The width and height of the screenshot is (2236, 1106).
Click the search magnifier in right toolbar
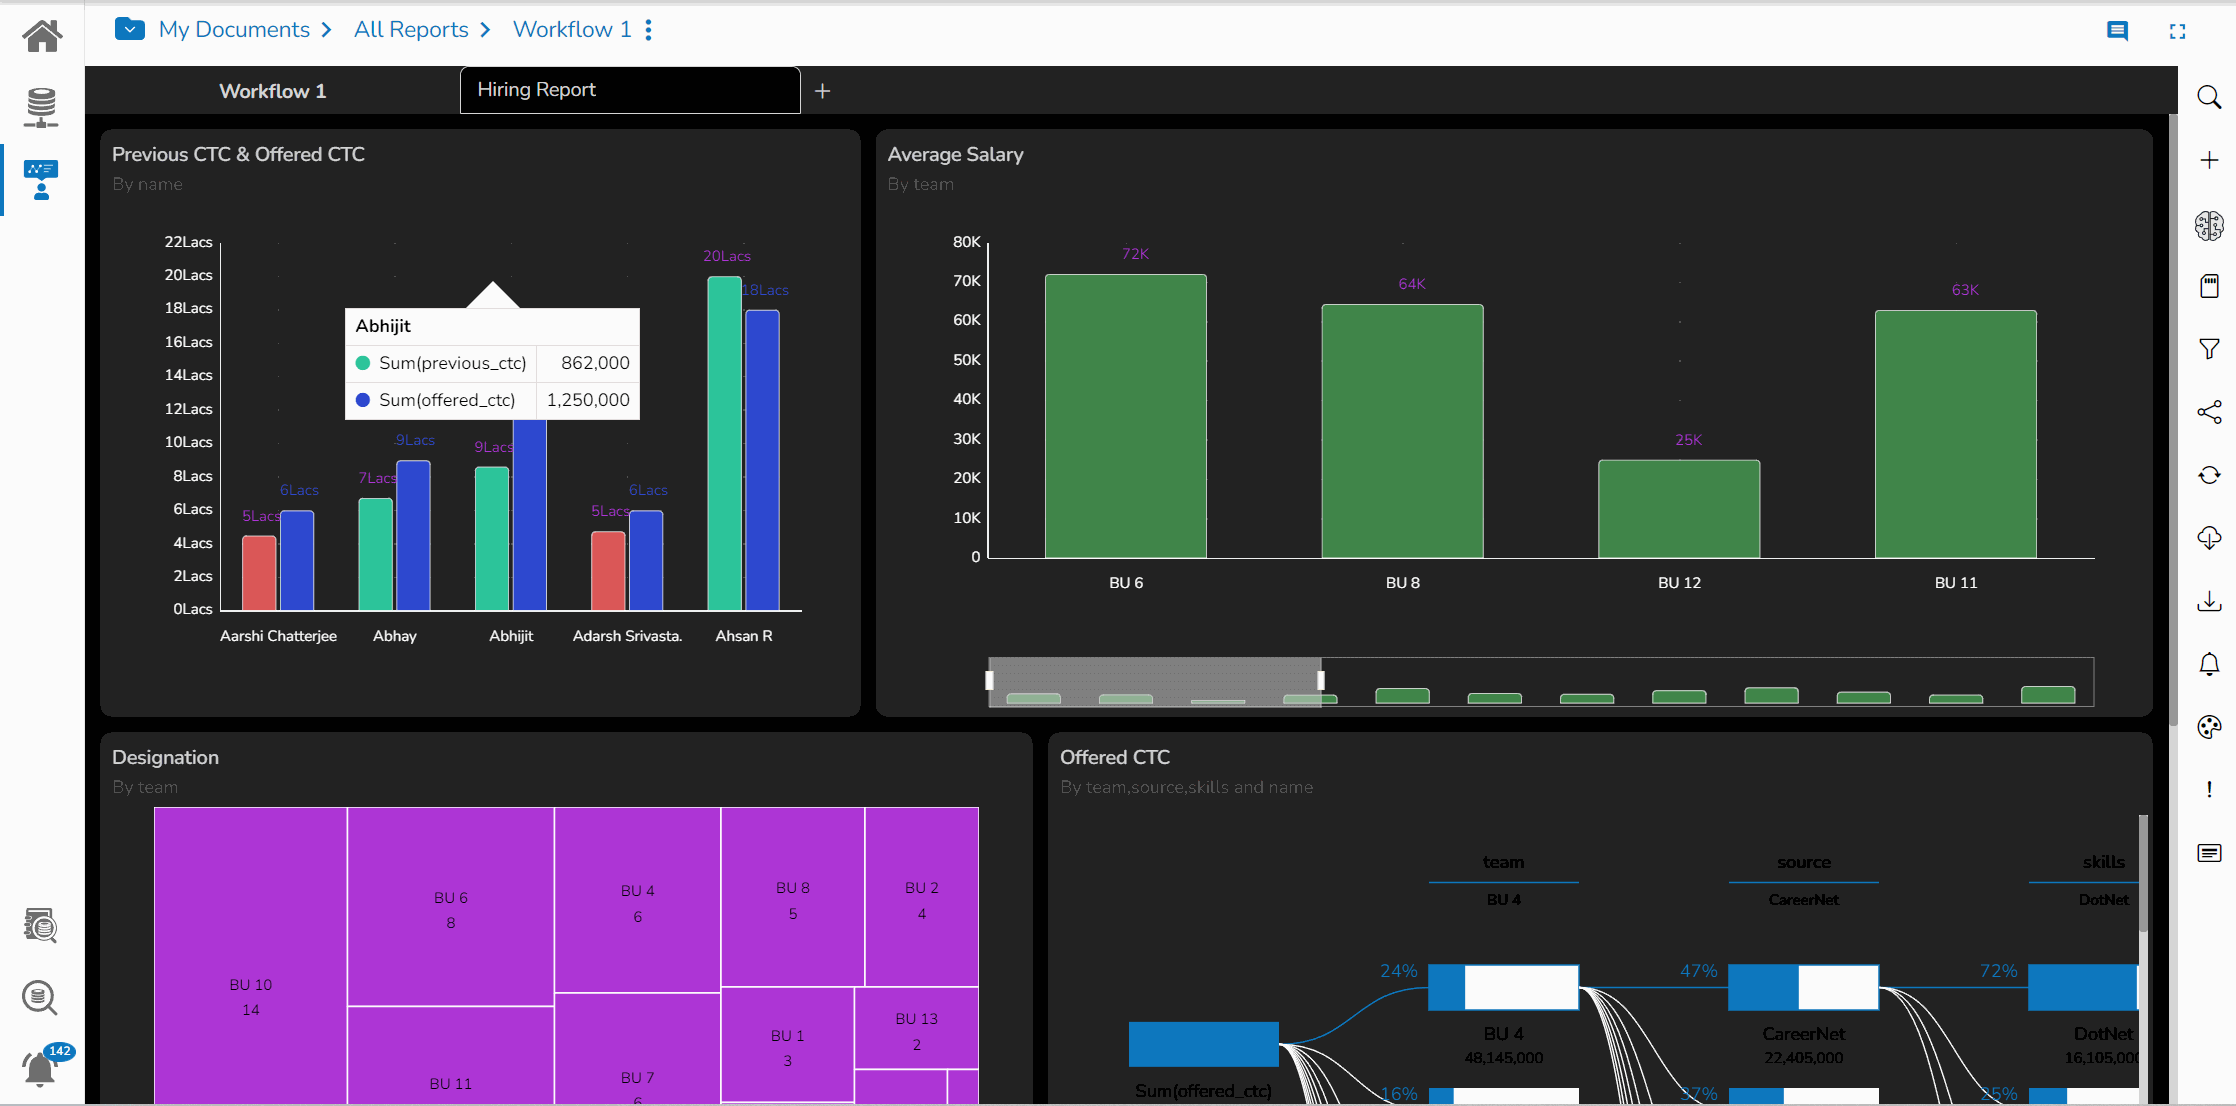[2209, 97]
